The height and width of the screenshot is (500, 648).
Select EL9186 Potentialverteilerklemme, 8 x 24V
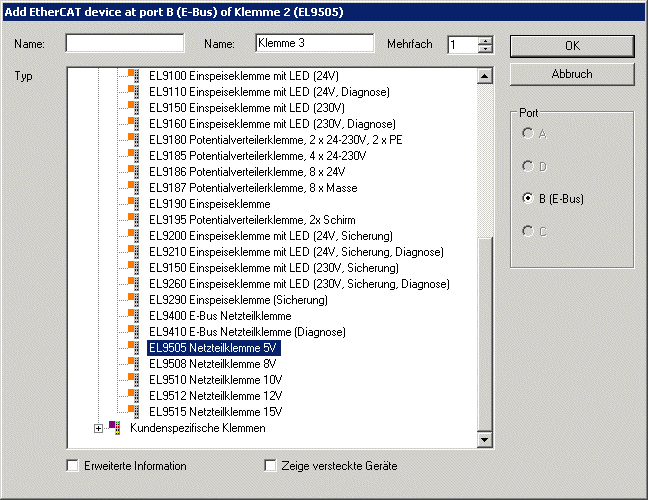247,172
